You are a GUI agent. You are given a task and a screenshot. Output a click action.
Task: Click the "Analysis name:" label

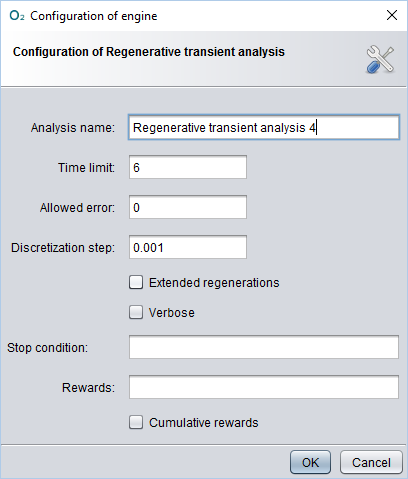(x=73, y=128)
